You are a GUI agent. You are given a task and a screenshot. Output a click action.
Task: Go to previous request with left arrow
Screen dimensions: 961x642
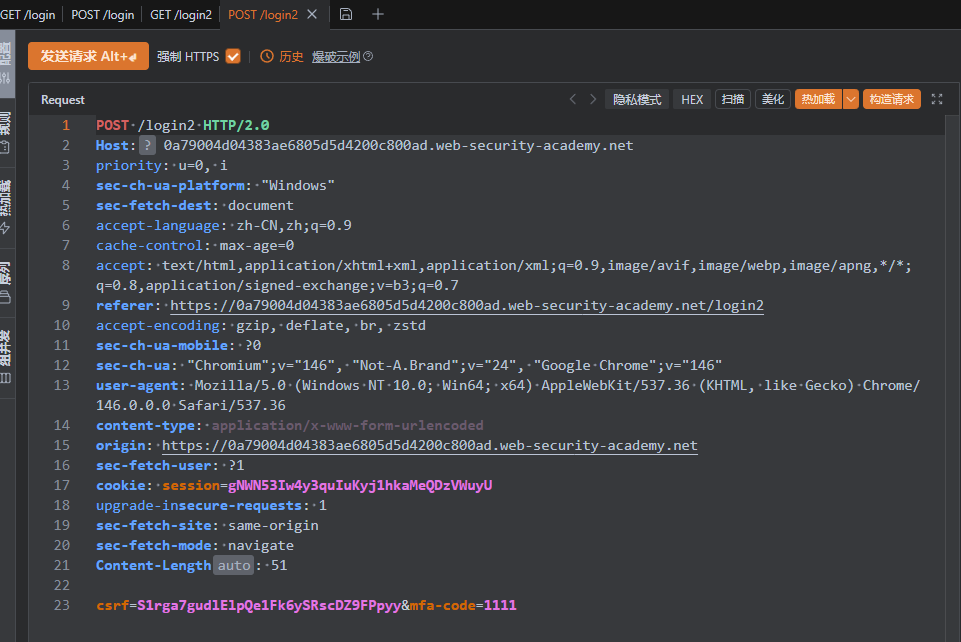point(573,99)
